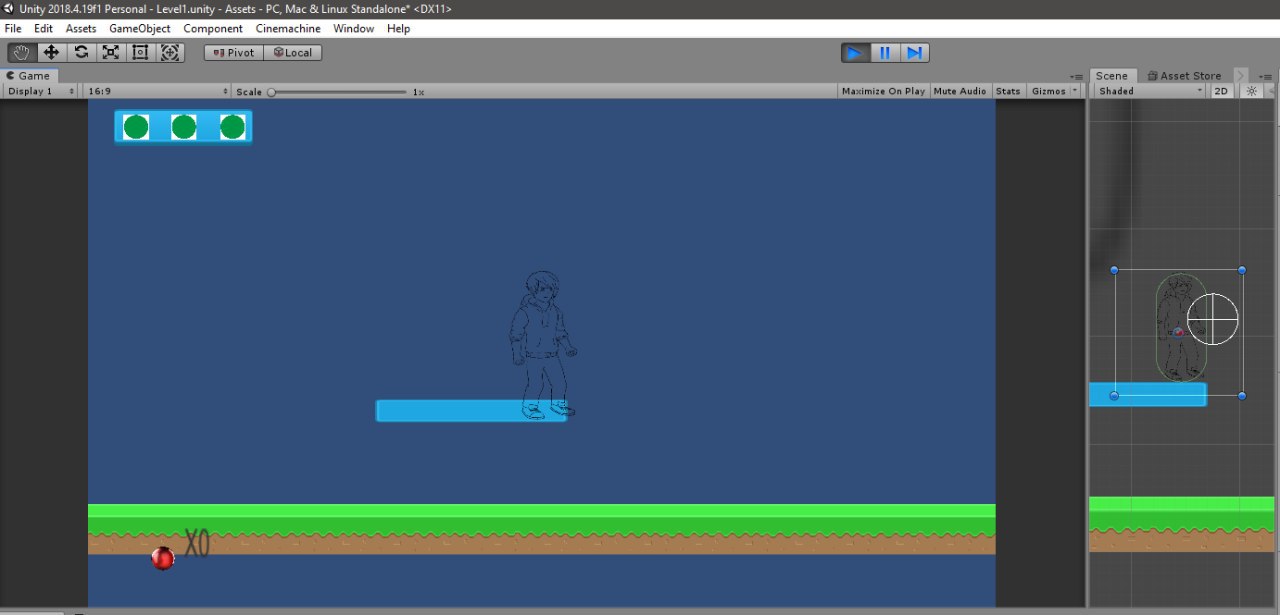The height and width of the screenshot is (615, 1280).
Task: Toggle Gizmos in Game view
Action: [x=1048, y=91]
